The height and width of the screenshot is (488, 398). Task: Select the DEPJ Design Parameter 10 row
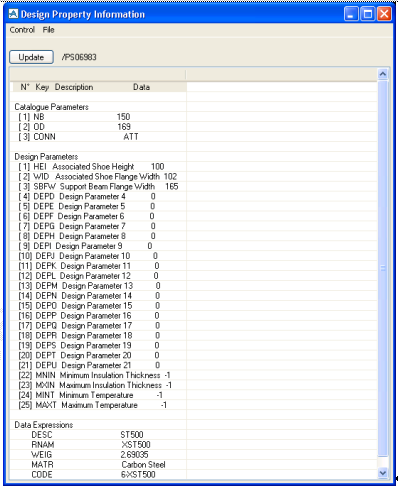pos(98,256)
